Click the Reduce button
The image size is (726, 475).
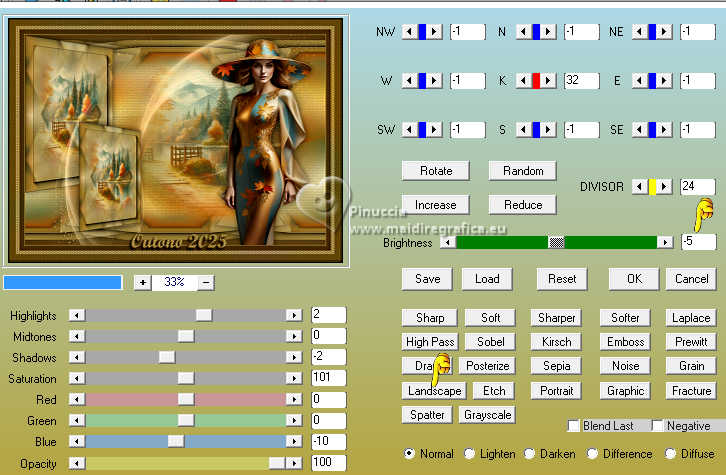523,205
